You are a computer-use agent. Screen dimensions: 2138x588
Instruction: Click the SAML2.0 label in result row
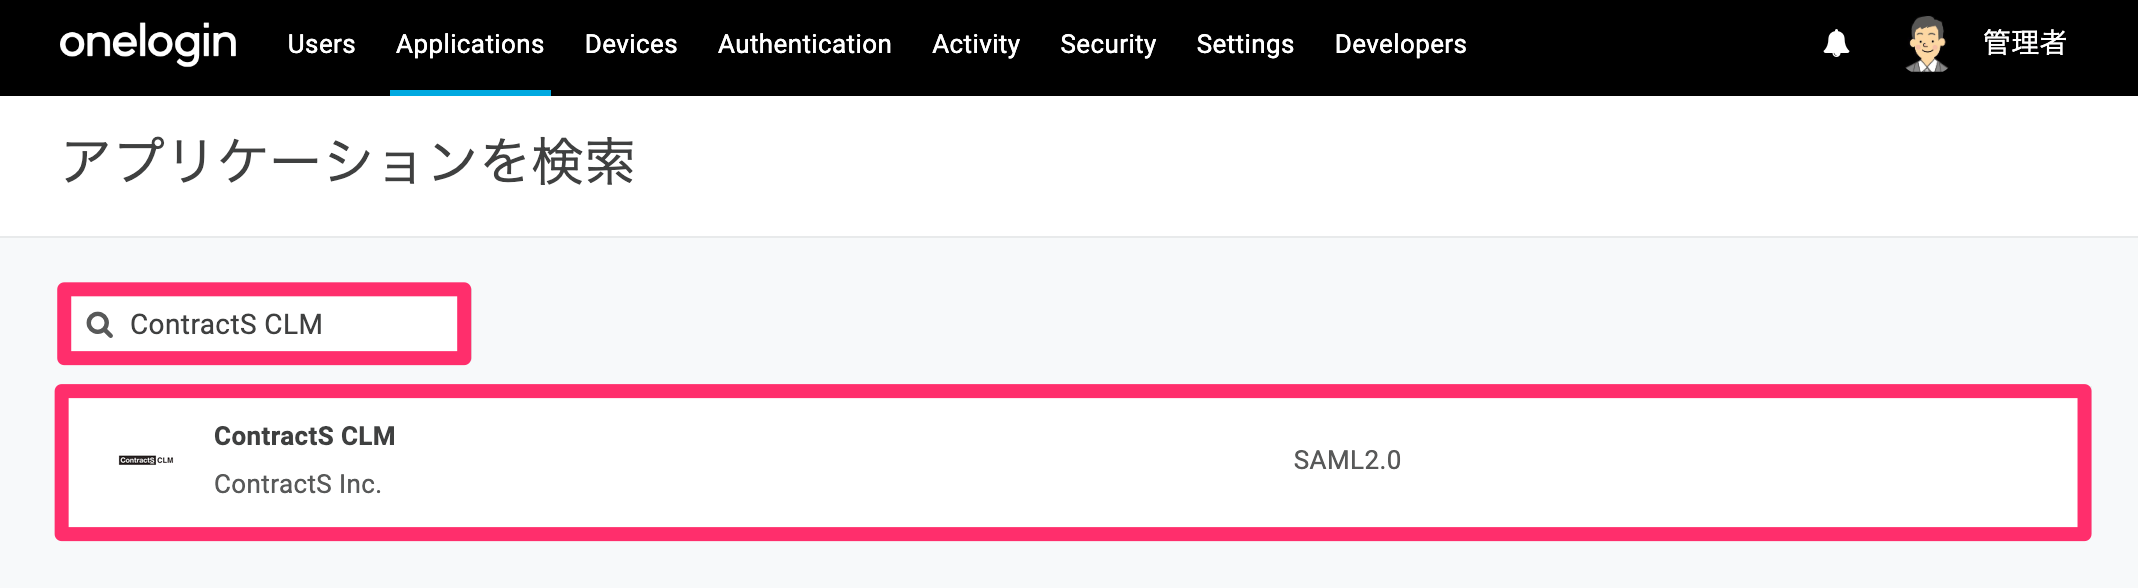click(x=1347, y=460)
